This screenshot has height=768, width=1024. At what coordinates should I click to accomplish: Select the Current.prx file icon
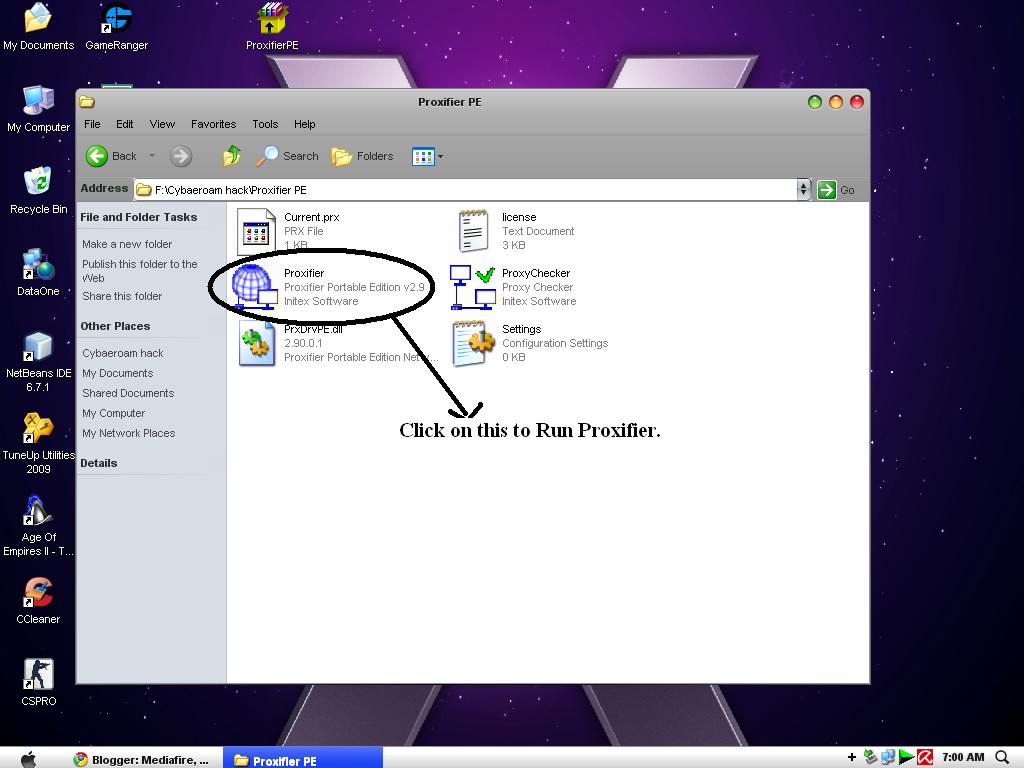click(256, 231)
